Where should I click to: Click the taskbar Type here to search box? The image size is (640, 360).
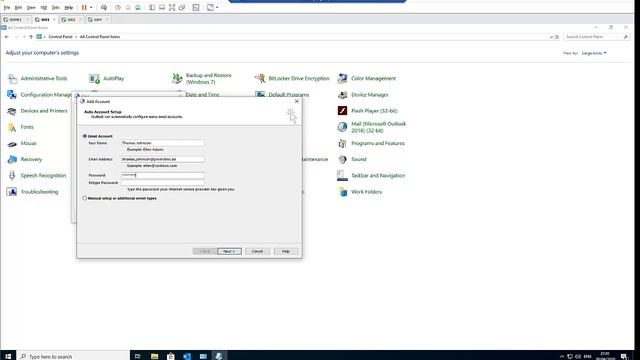click(x=73, y=356)
